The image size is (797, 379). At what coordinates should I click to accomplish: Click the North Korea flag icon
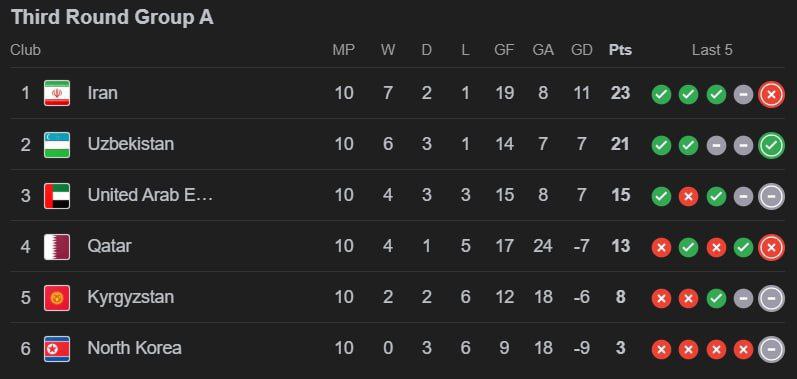(x=57, y=349)
